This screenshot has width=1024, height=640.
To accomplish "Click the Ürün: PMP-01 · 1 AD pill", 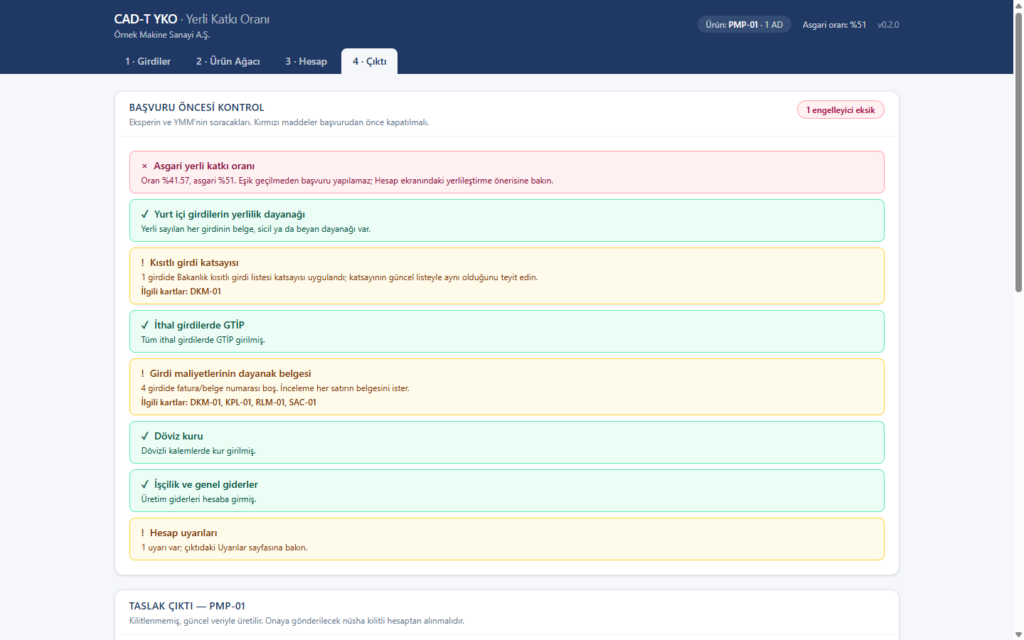I will [744, 25].
